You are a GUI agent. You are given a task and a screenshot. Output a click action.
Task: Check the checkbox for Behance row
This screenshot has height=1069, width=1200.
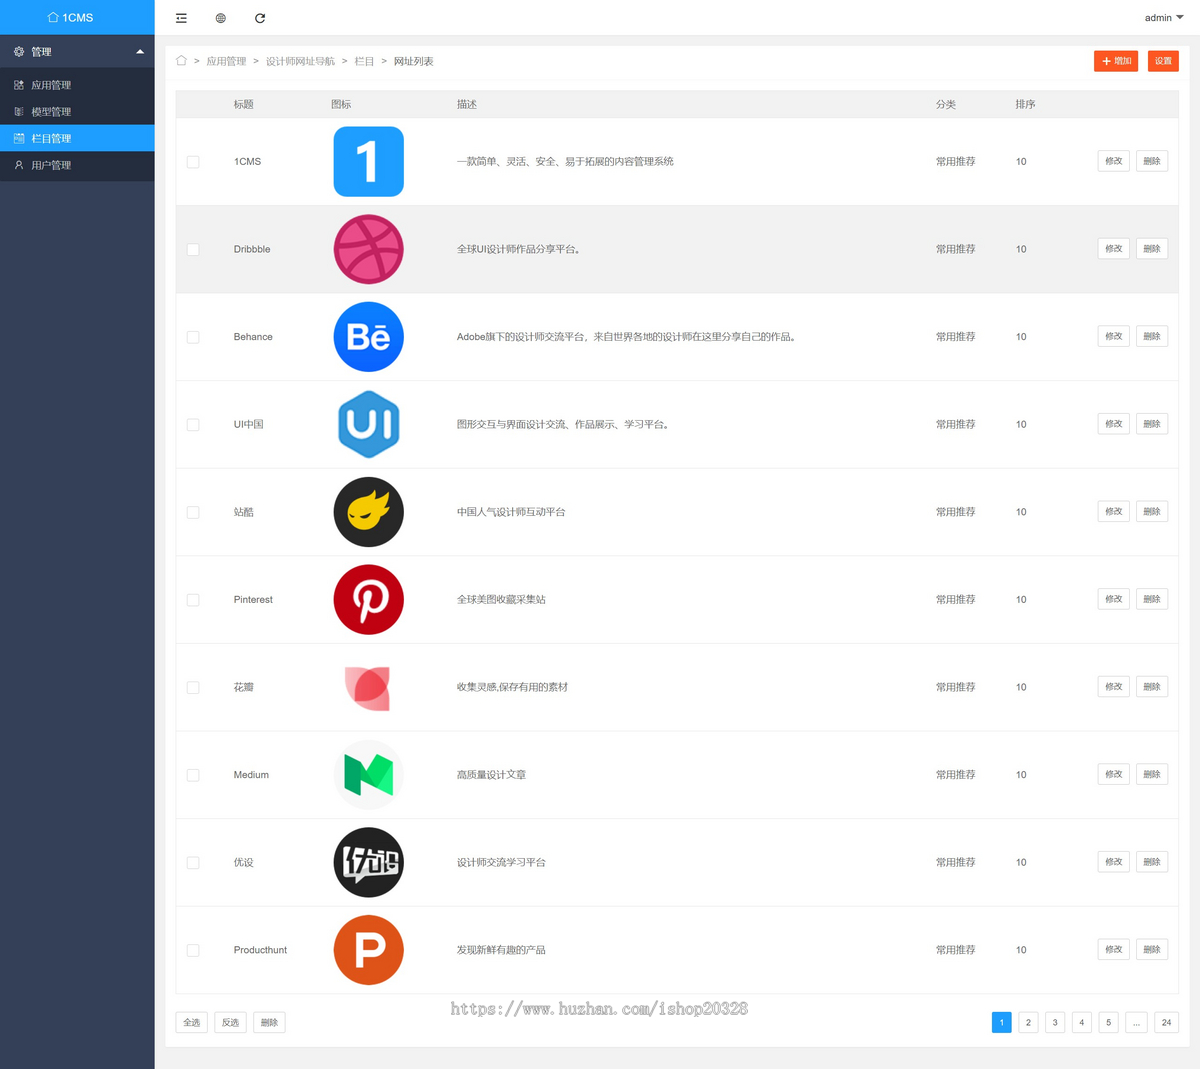coord(193,337)
